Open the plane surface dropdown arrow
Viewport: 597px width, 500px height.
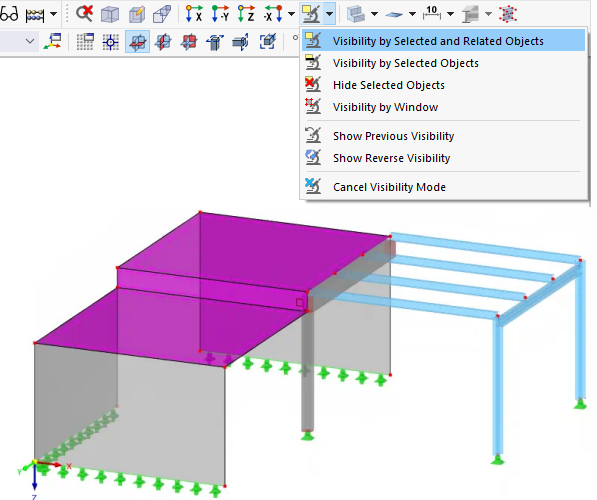pyautogui.click(x=412, y=14)
